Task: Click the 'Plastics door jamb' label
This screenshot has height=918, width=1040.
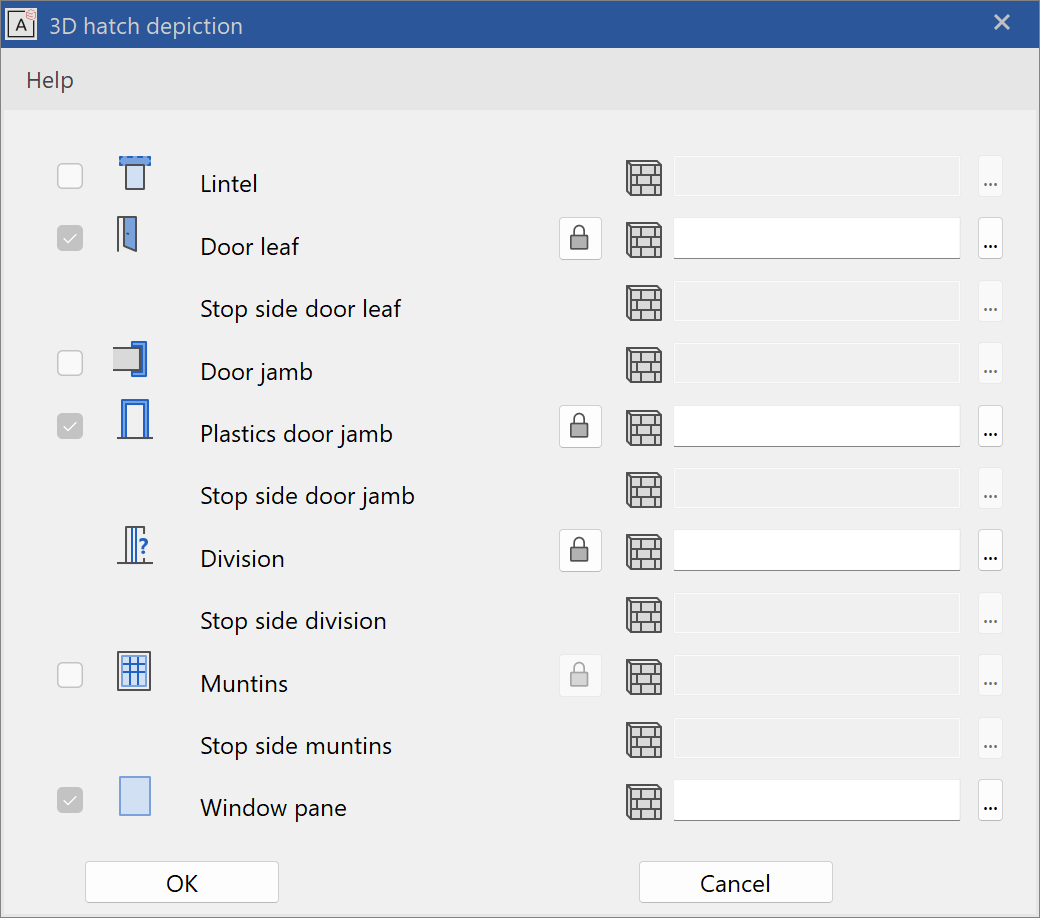Action: [296, 434]
